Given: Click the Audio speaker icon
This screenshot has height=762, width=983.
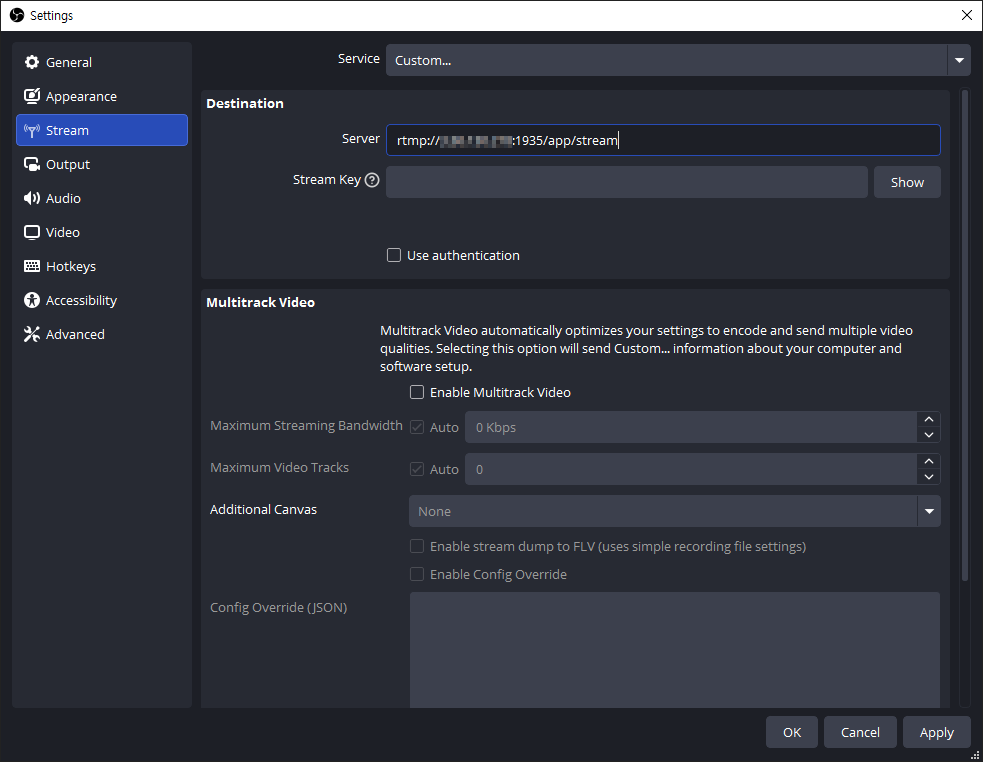Looking at the screenshot, I should click(32, 199).
